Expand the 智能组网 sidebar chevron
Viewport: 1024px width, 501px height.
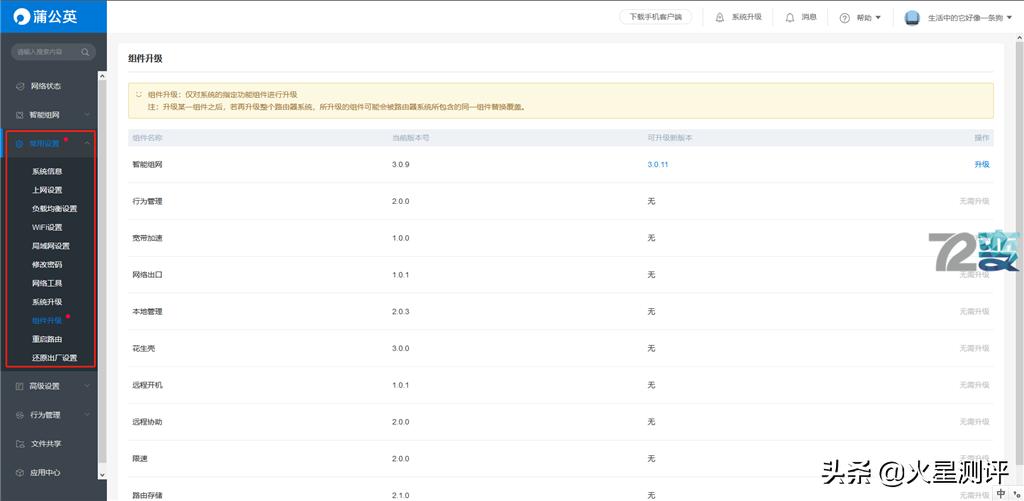[x=88, y=115]
